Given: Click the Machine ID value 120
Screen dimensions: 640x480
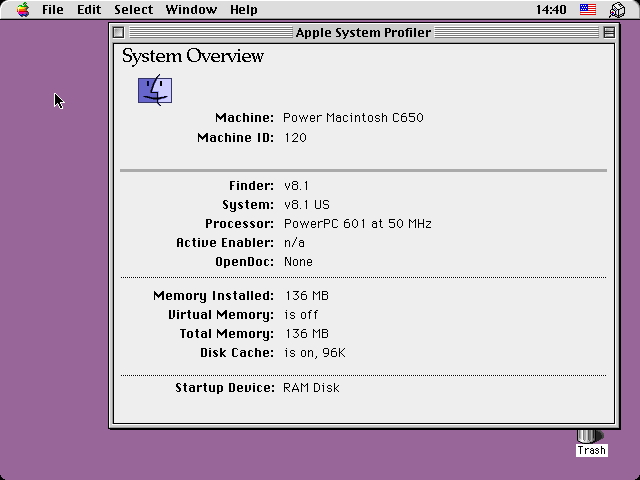Looking at the screenshot, I should [296, 138].
